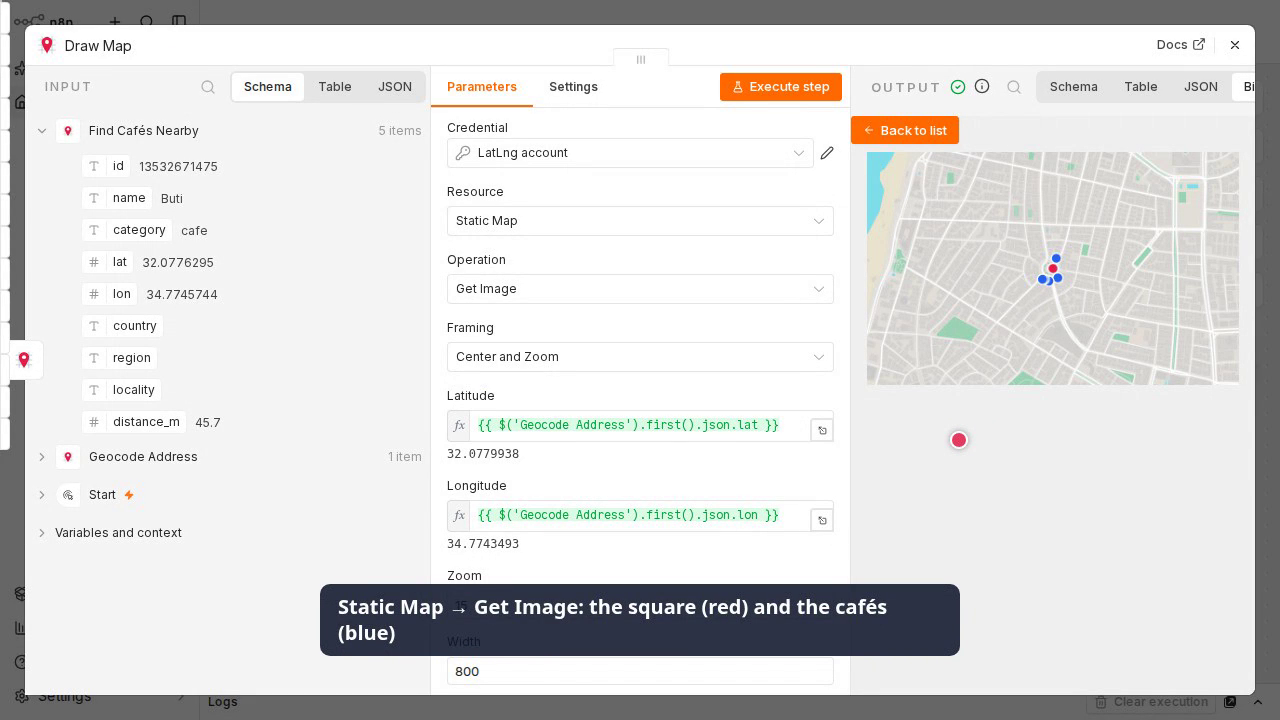Open the Credential dropdown

pos(630,153)
